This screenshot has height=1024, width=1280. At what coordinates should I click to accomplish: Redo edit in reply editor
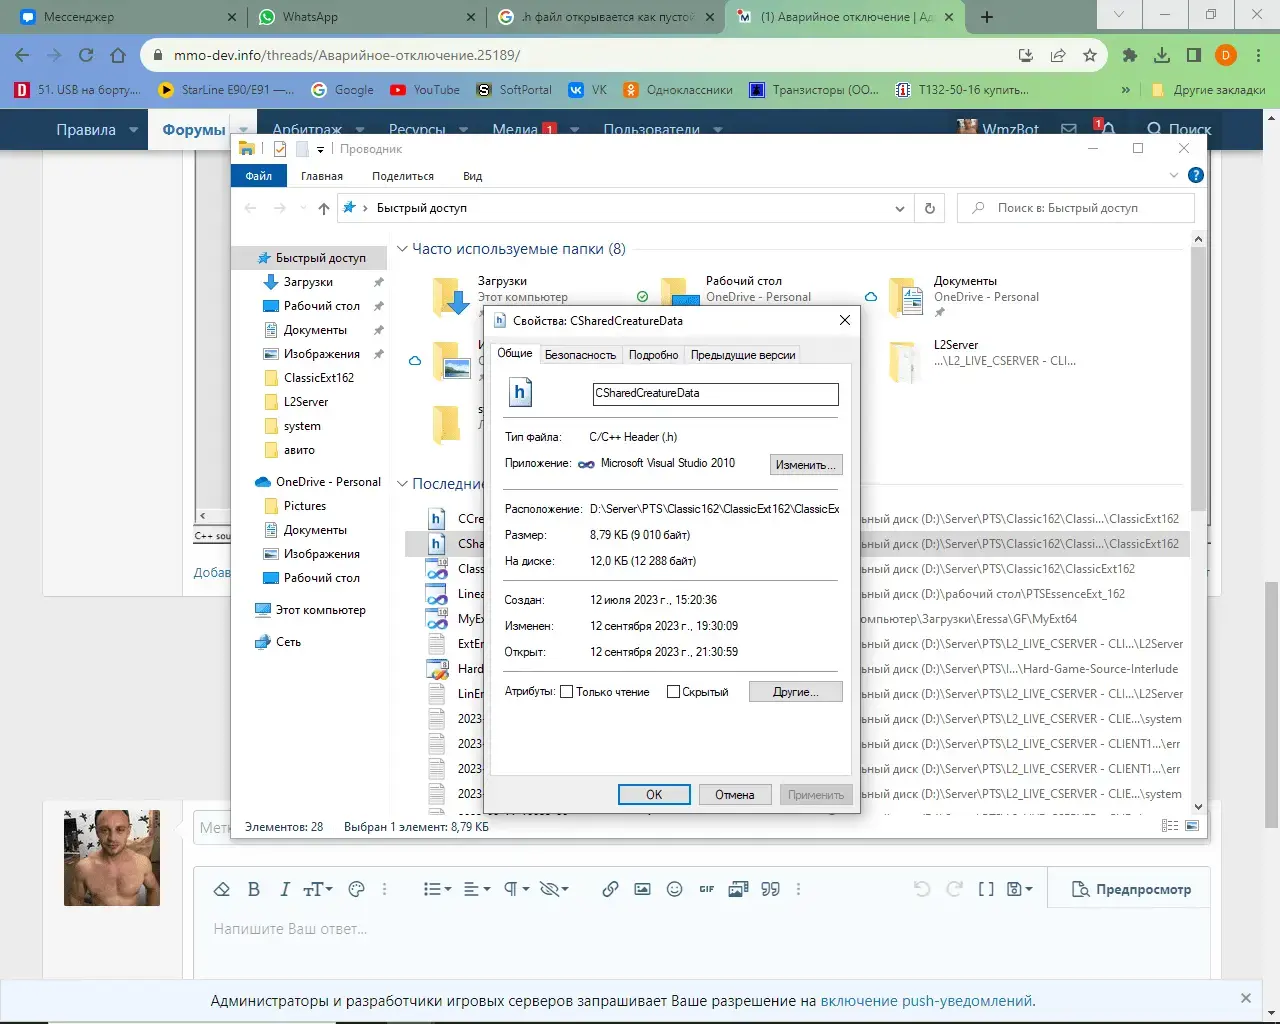tap(954, 889)
